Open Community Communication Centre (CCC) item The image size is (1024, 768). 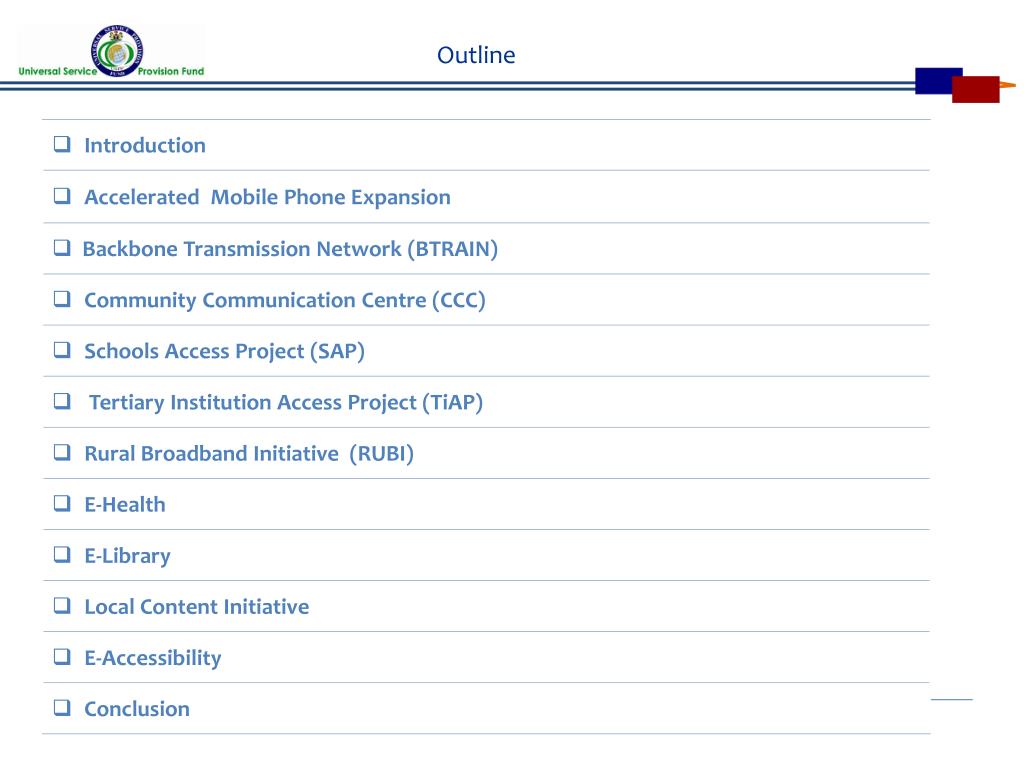(x=285, y=300)
